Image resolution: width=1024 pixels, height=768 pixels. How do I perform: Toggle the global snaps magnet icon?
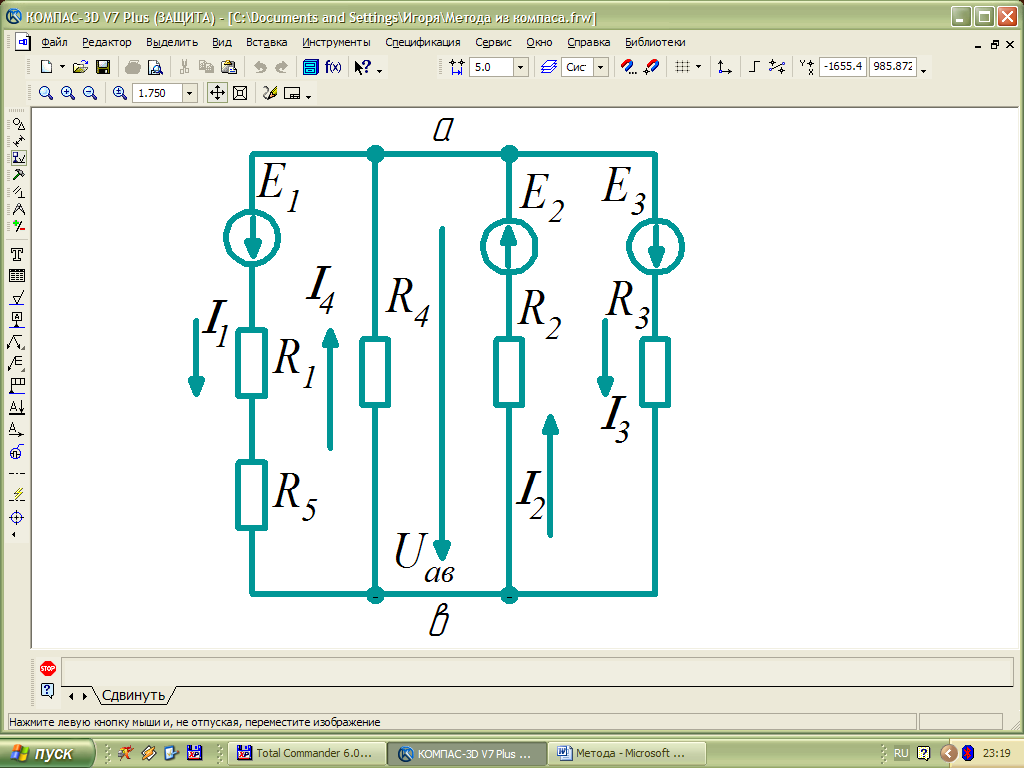click(x=629, y=67)
